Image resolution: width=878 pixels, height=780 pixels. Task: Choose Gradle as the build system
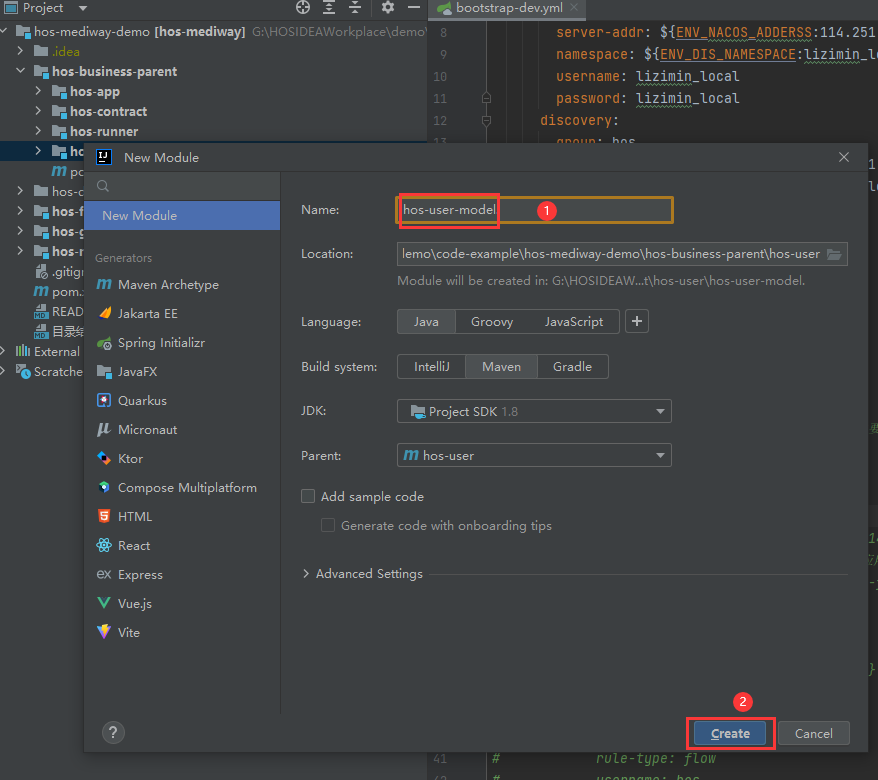[572, 367]
